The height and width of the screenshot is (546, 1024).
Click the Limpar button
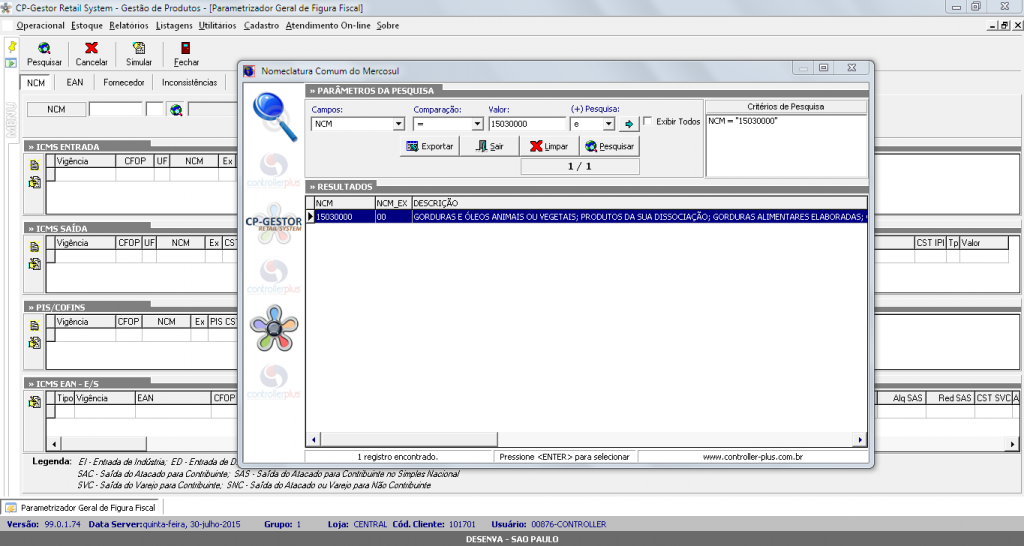(549, 146)
